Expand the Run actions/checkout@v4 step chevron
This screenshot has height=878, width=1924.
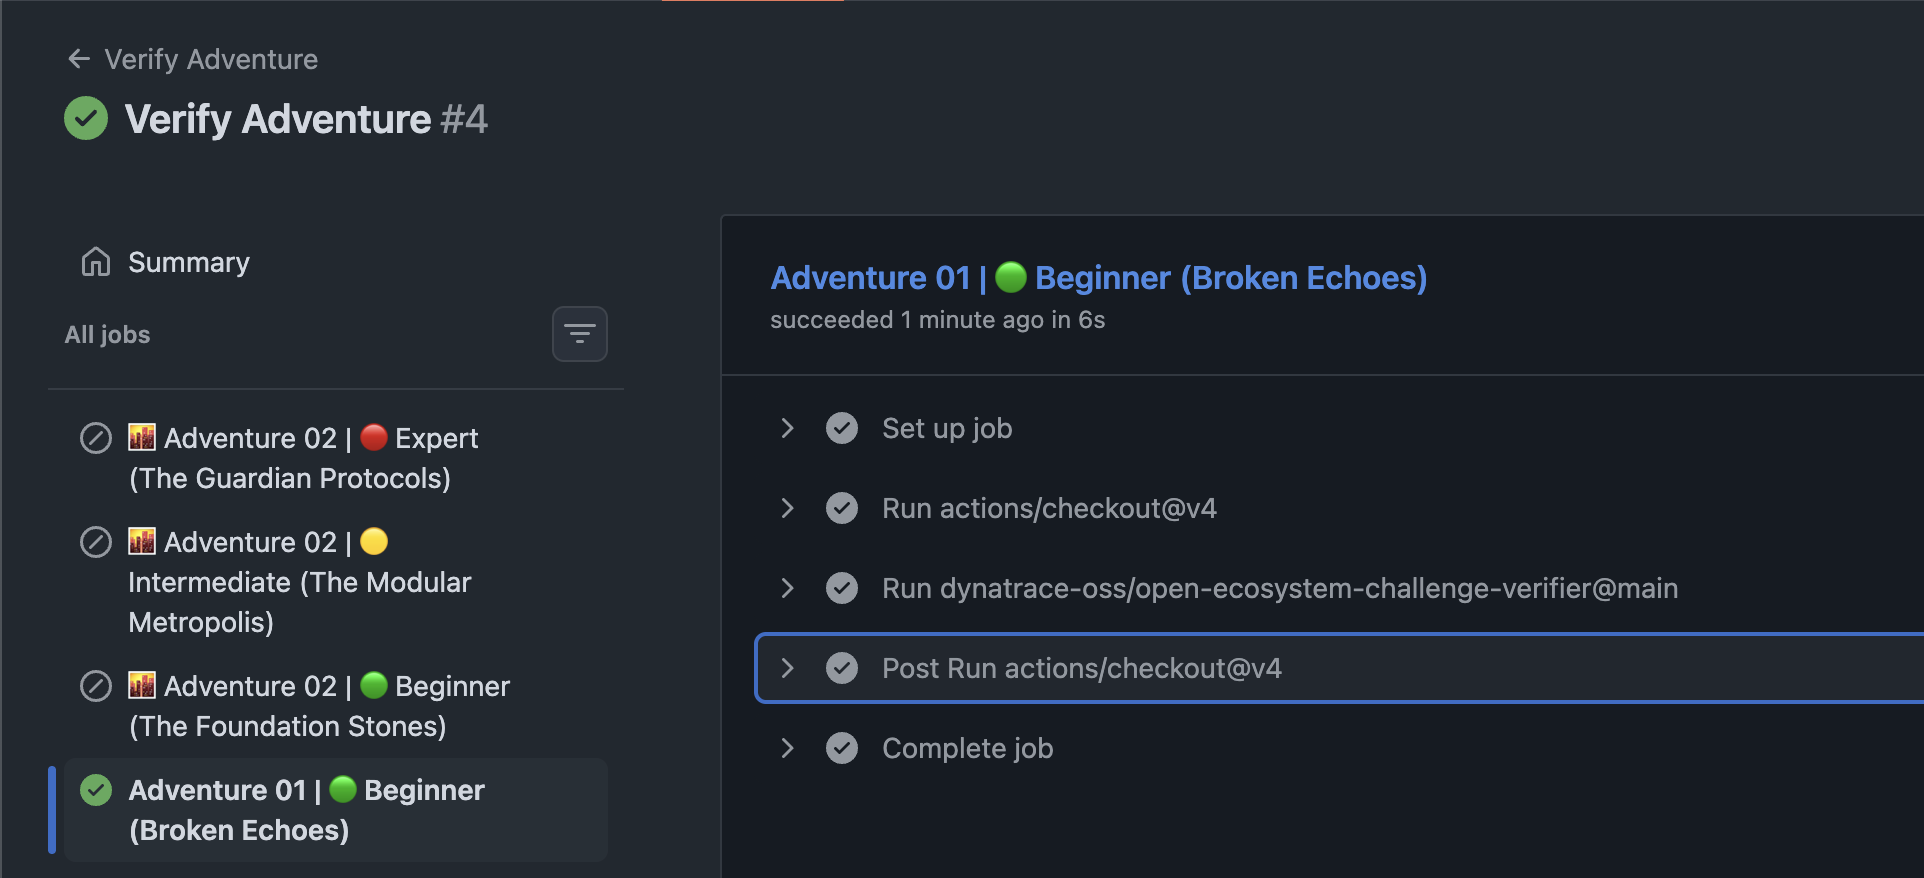coord(787,508)
